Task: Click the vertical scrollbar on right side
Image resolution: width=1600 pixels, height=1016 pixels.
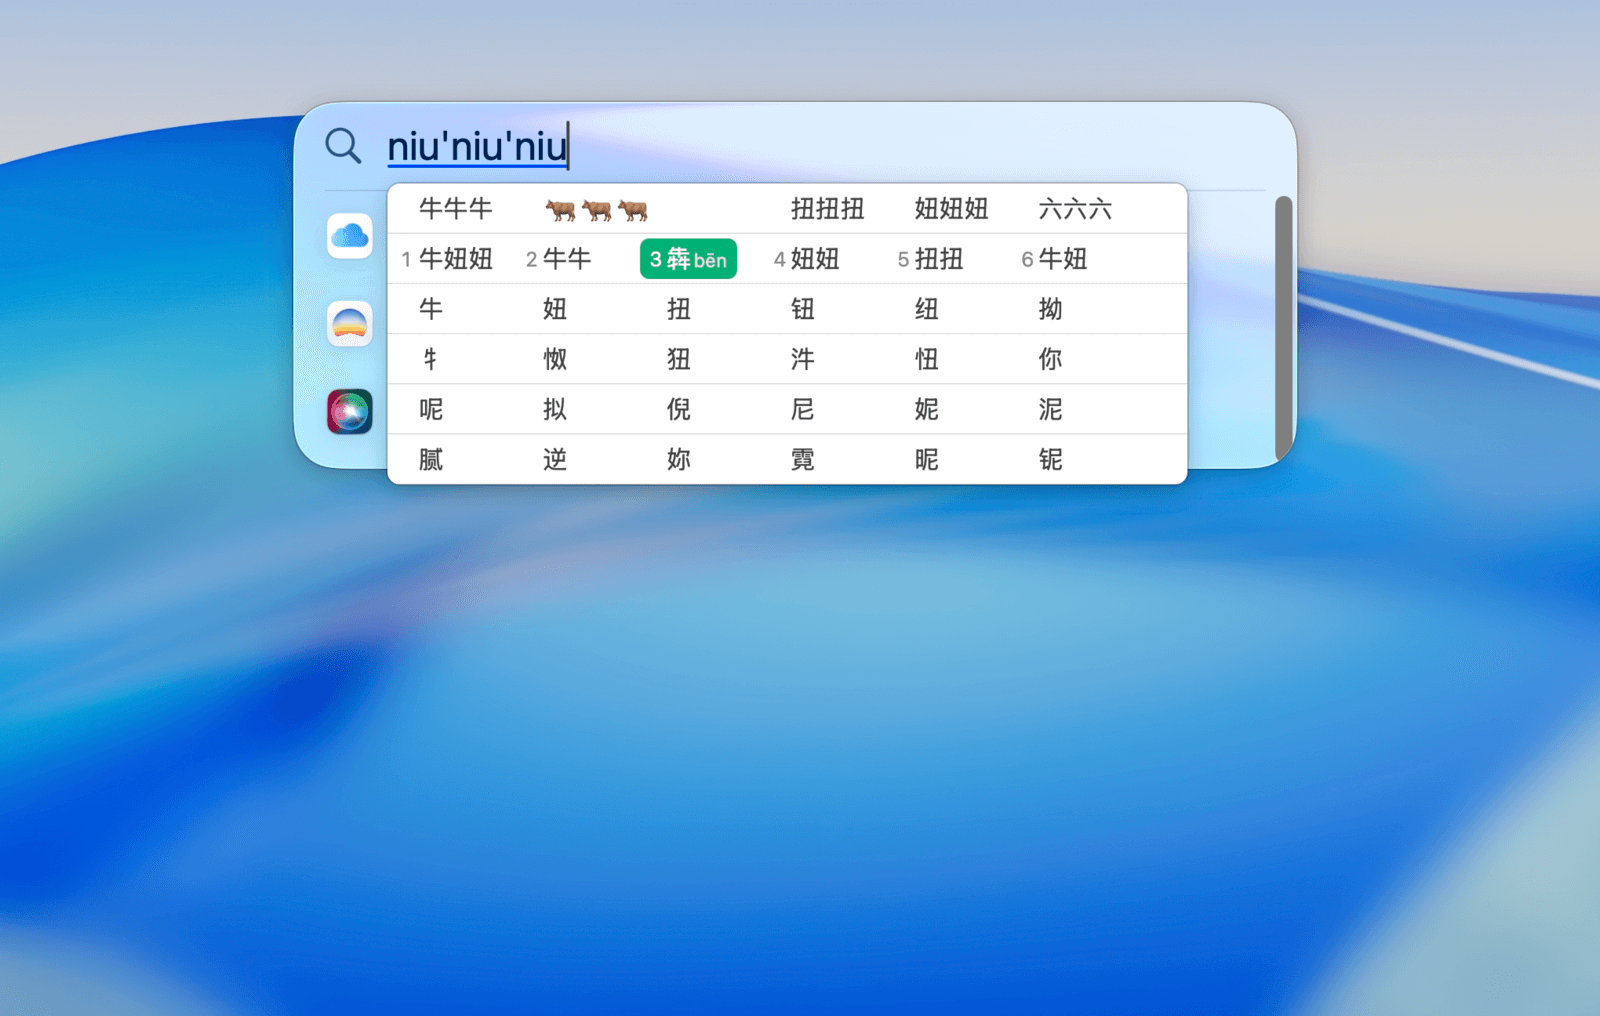Action: (1283, 328)
